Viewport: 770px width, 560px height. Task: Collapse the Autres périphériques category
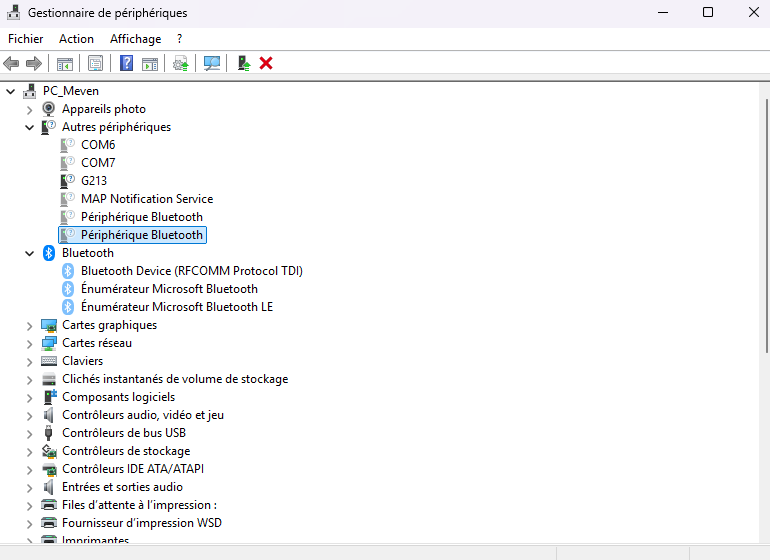[x=29, y=128]
